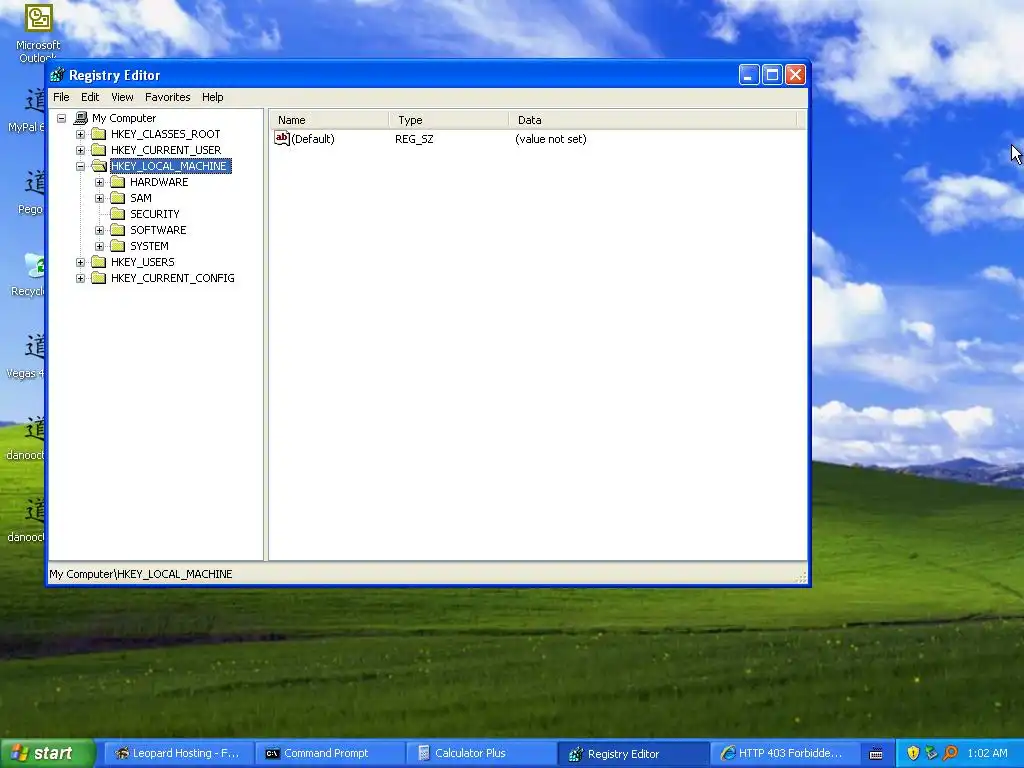Viewport: 1024px width, 768px height.
Task: Expand the HKEY_CURRENT_USER key
Action: tap(80, 150)
